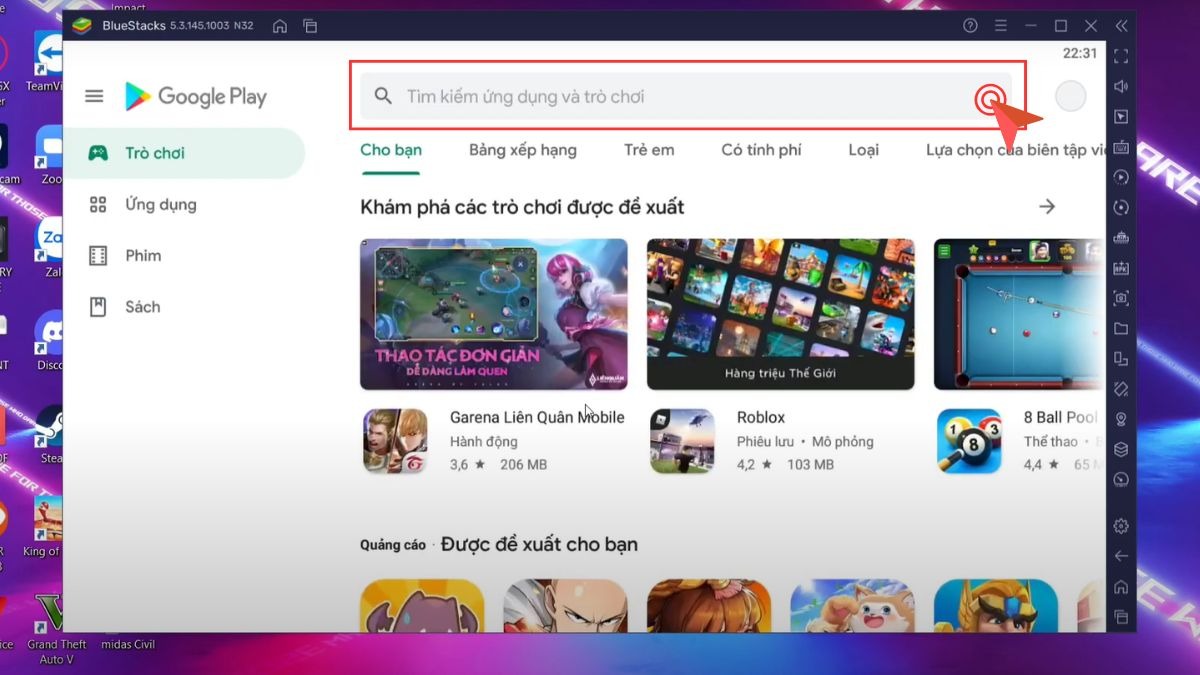This screenshot has width=1200, height=675.
Task: Open the bald anime fighter ad app icon
Action: pyautogui.click(x=565, y=606)
